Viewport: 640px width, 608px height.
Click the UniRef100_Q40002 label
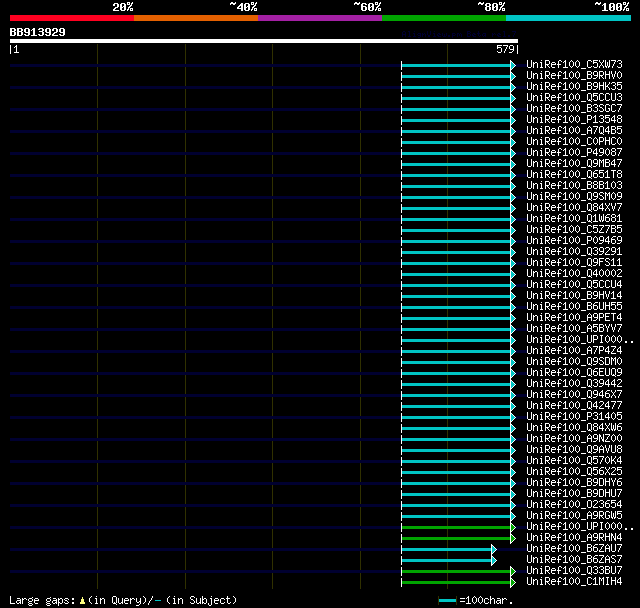(x=574, y=274)
